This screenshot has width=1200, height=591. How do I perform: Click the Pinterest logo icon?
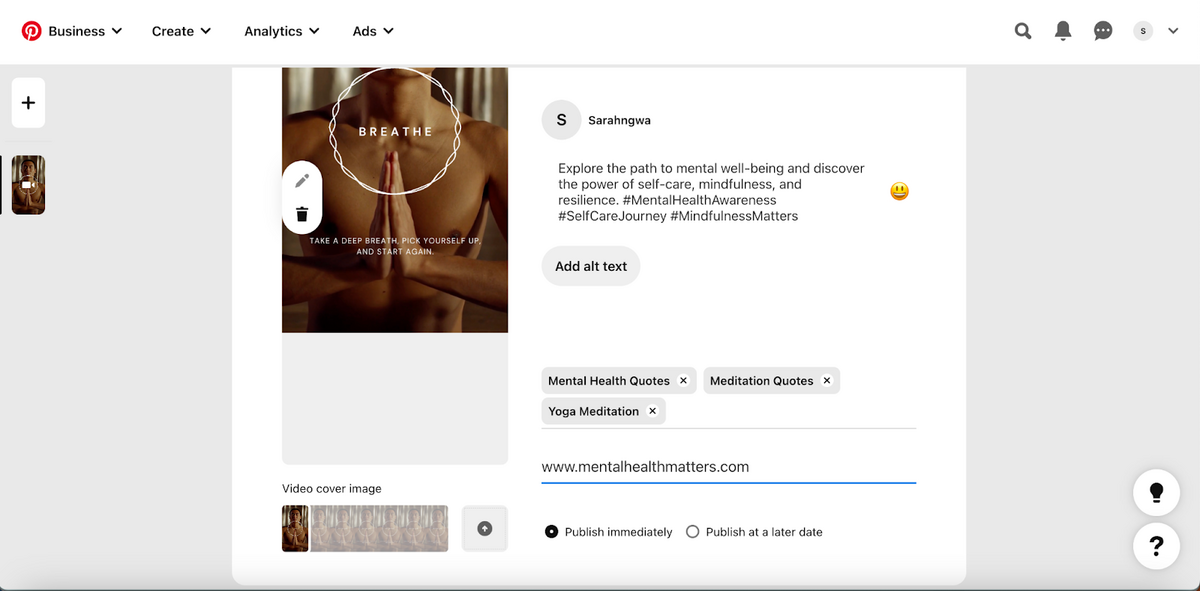(x=32, y=30)
